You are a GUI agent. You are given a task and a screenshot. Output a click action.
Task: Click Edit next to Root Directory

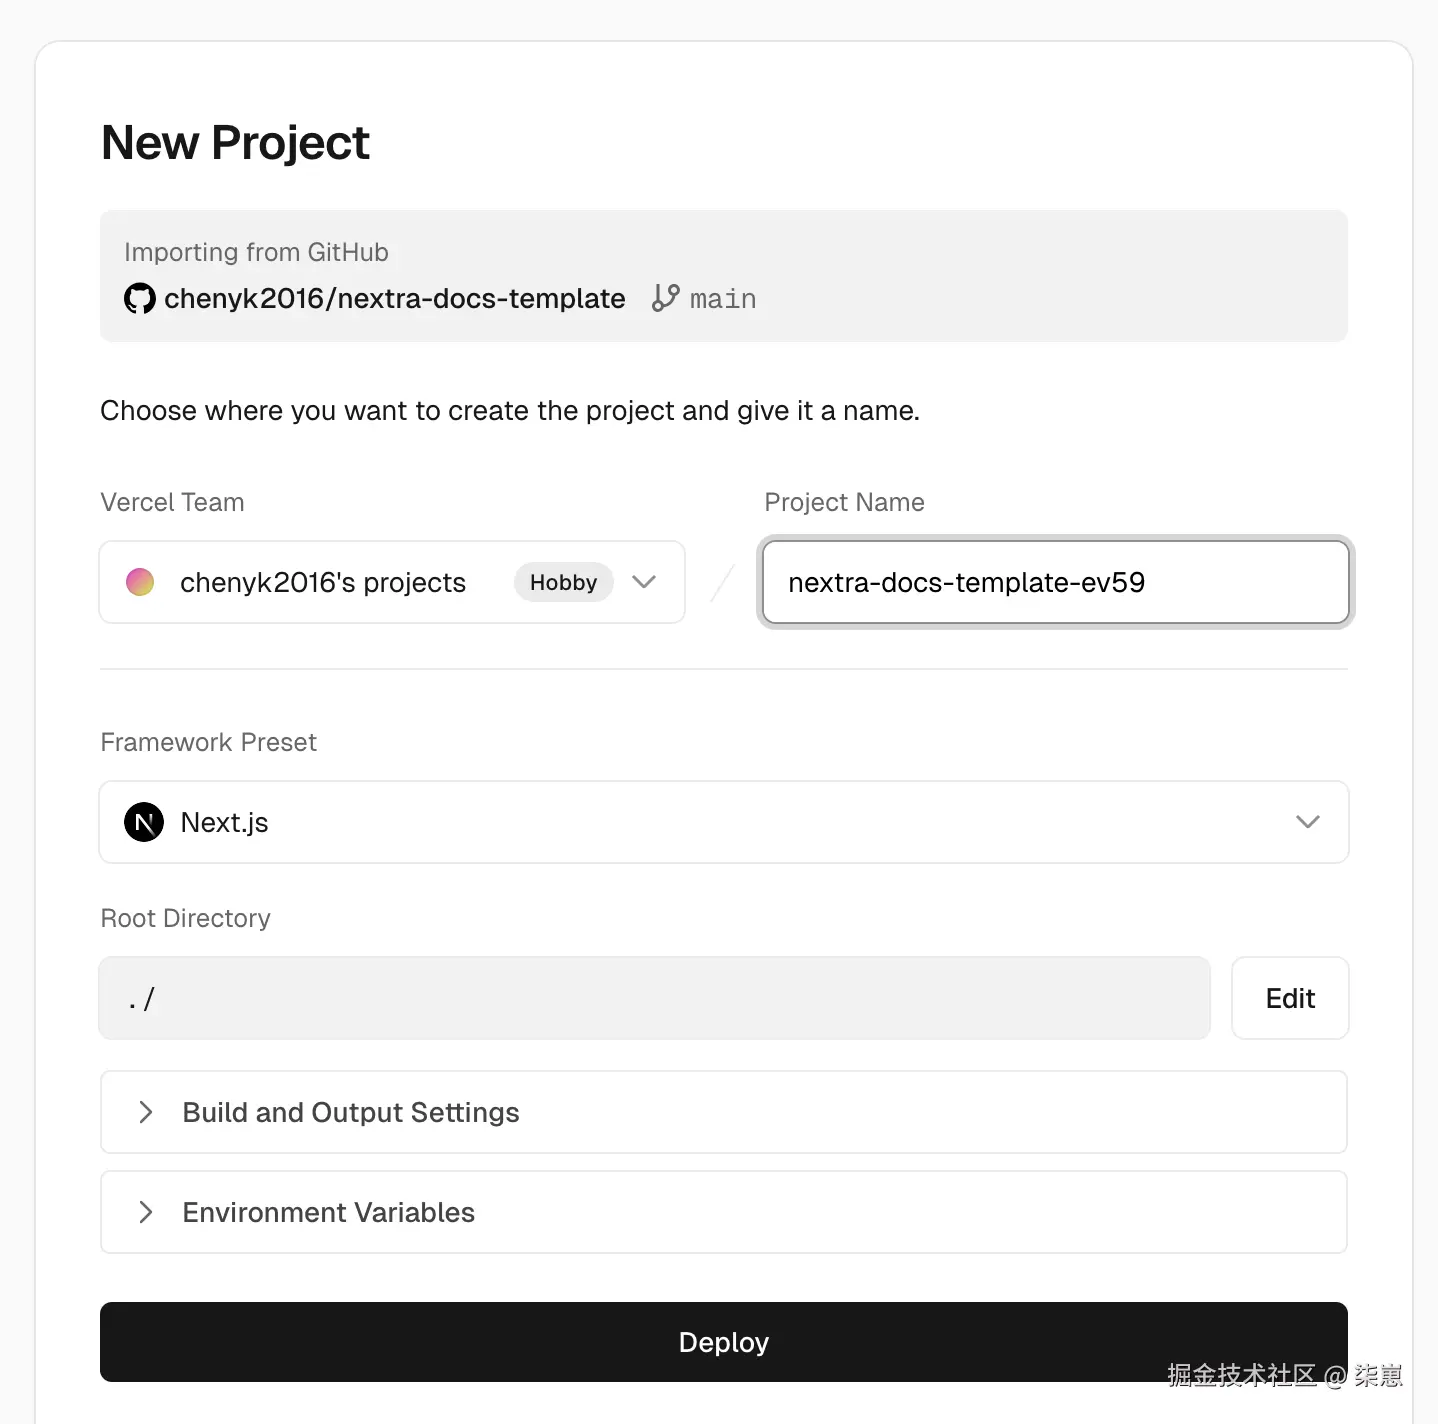(x=1290, y=998)
